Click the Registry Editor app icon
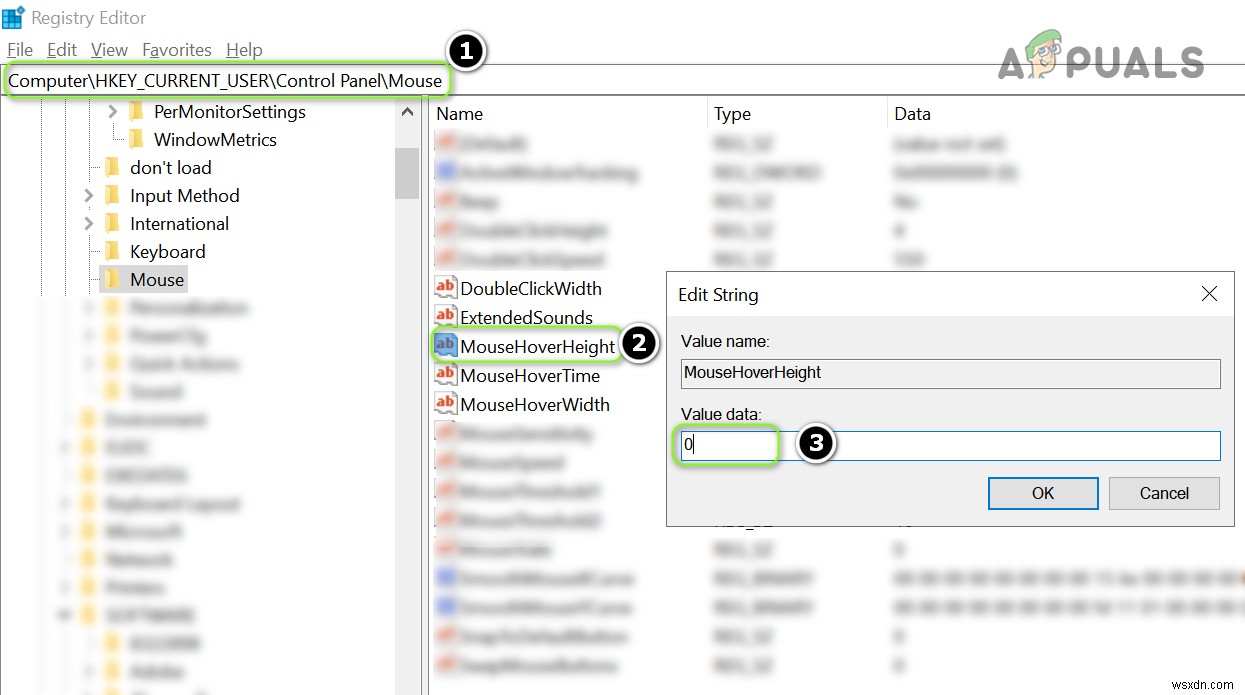1245x695 pixels. 13,17
